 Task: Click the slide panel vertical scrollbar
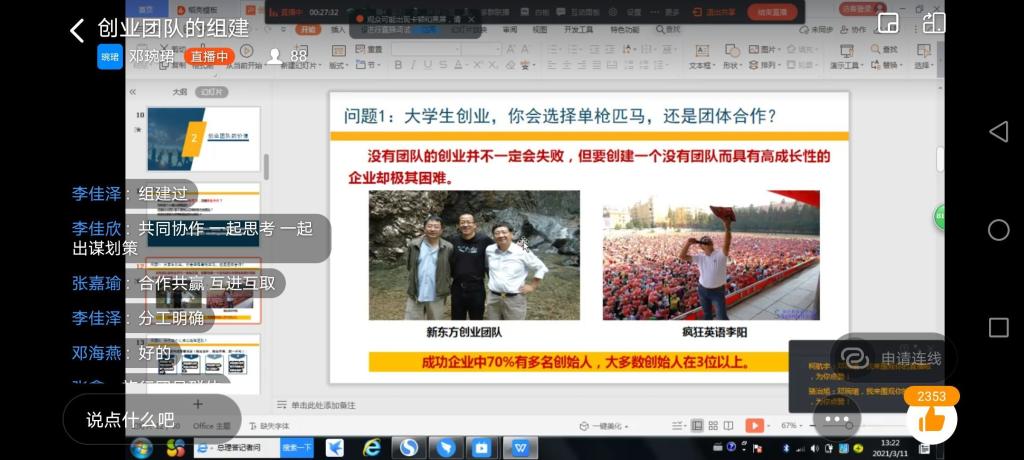click(266, 166)
